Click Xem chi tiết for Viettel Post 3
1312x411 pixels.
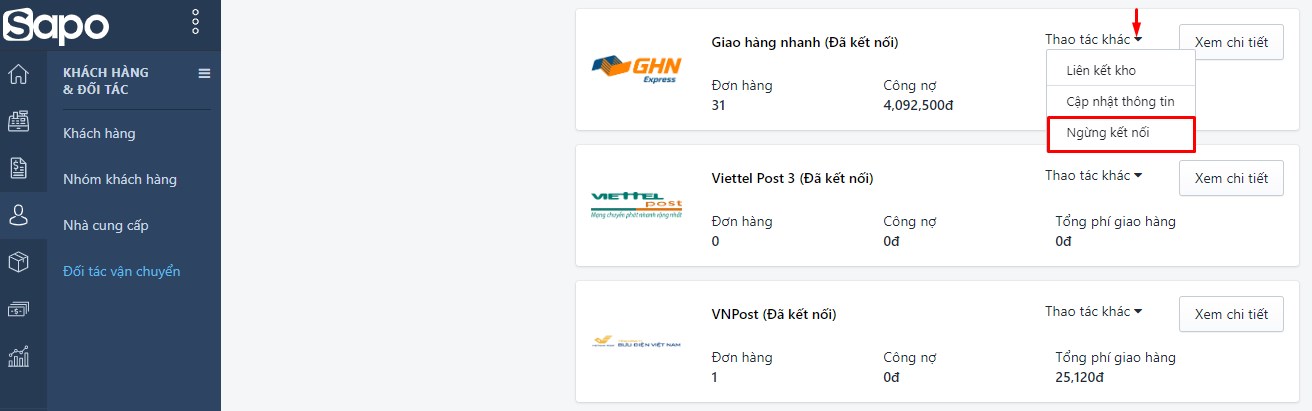1231,178
